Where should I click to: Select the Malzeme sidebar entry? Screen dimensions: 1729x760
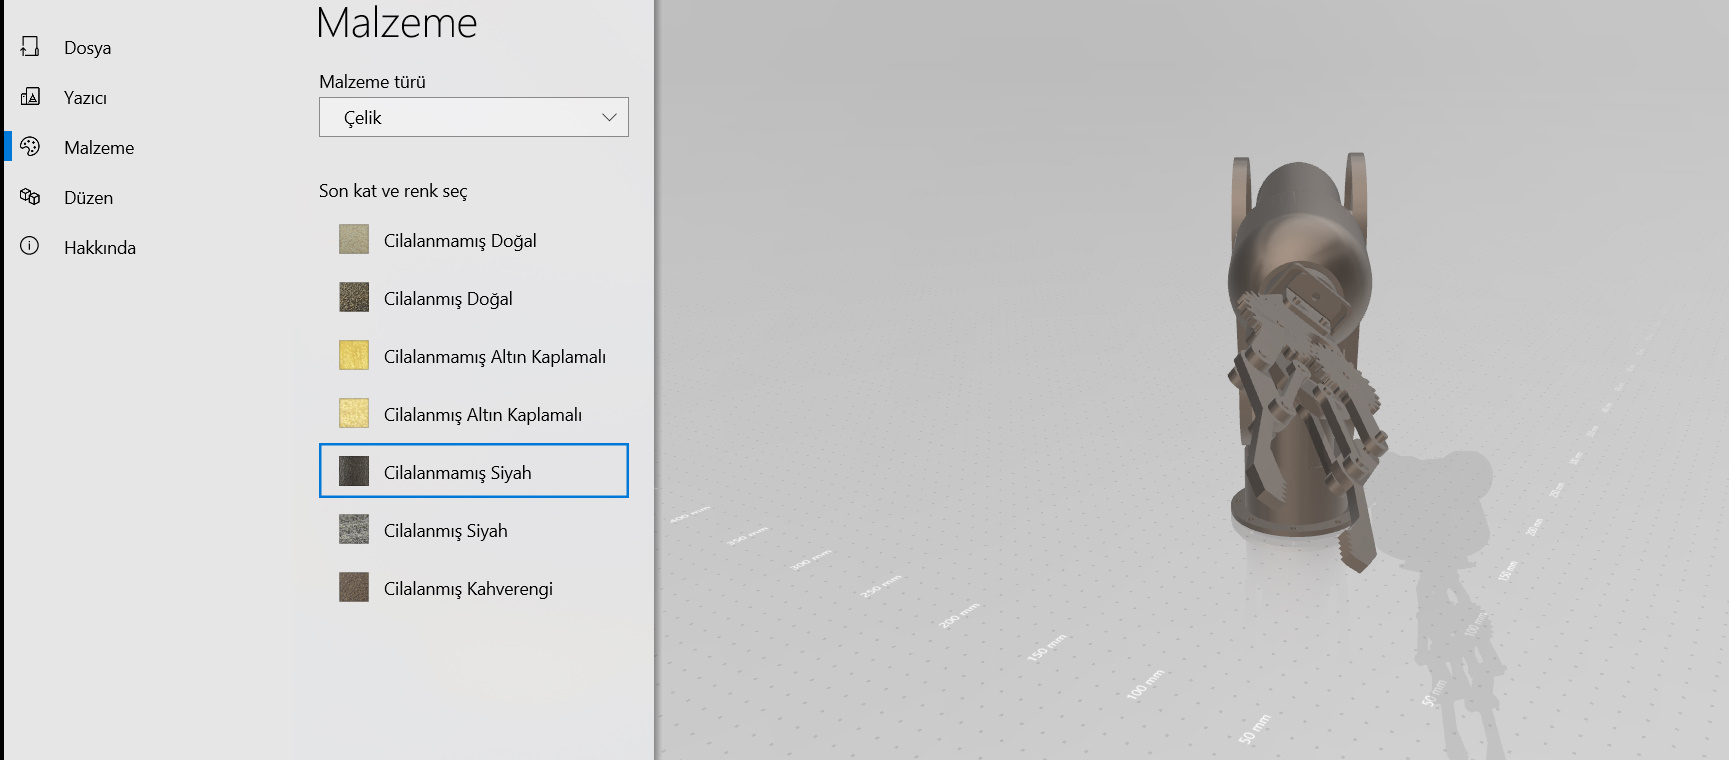[99, 148]
